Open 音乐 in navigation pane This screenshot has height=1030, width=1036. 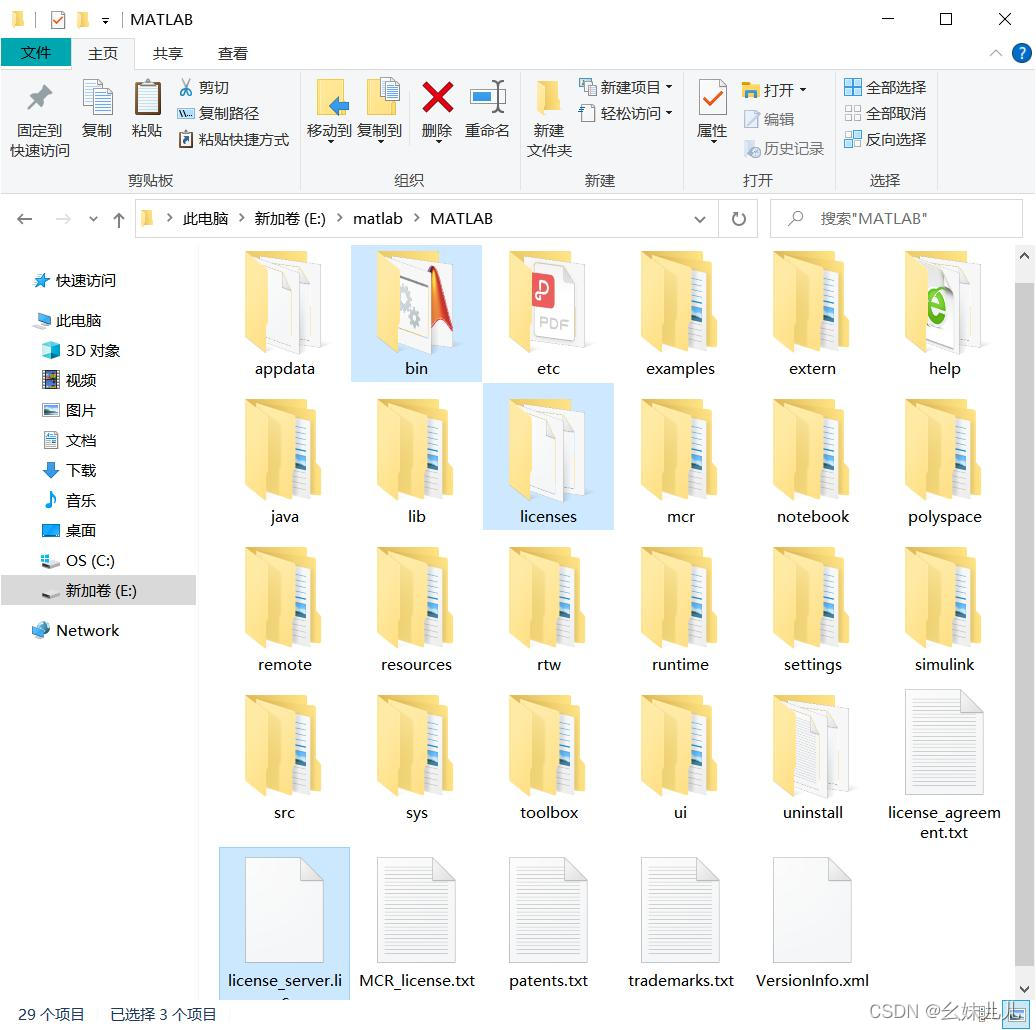click(x=70, y=501)
